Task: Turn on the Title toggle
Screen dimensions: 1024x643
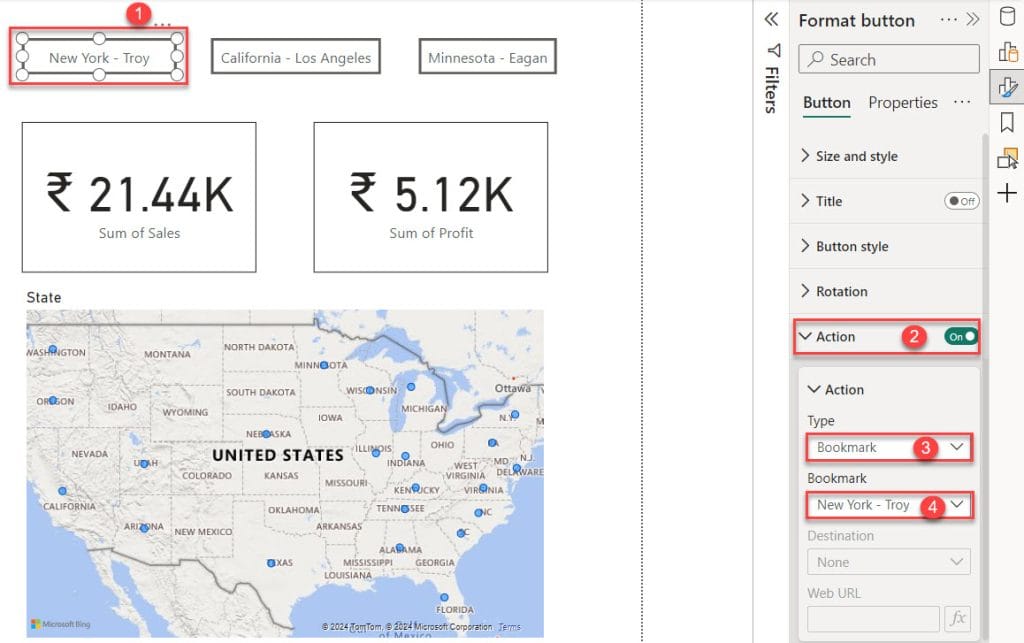Action: 961,201
